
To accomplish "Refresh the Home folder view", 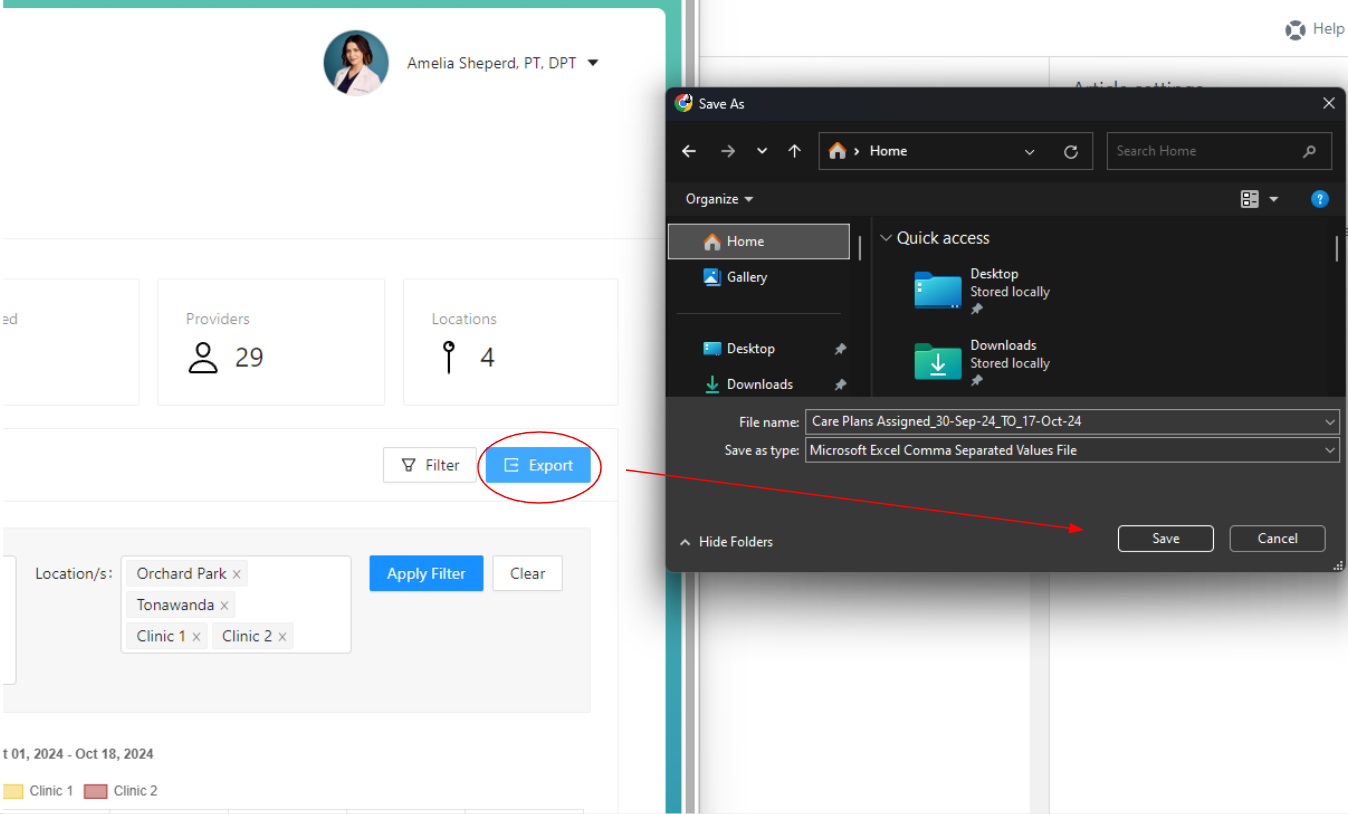I will coord(1071,152).
